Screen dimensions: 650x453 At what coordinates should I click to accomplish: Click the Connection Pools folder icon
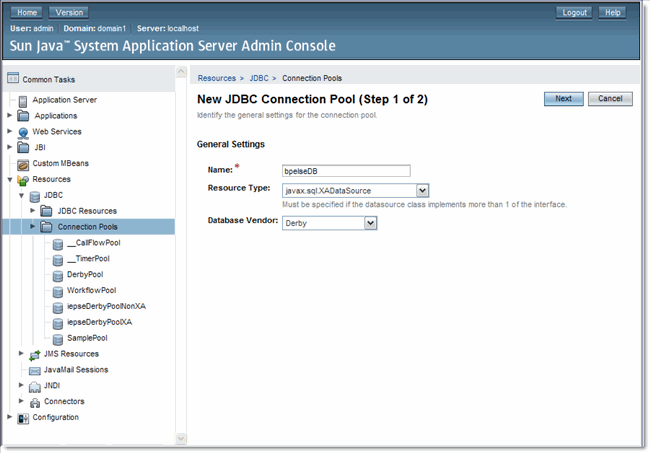pos(46,227)
